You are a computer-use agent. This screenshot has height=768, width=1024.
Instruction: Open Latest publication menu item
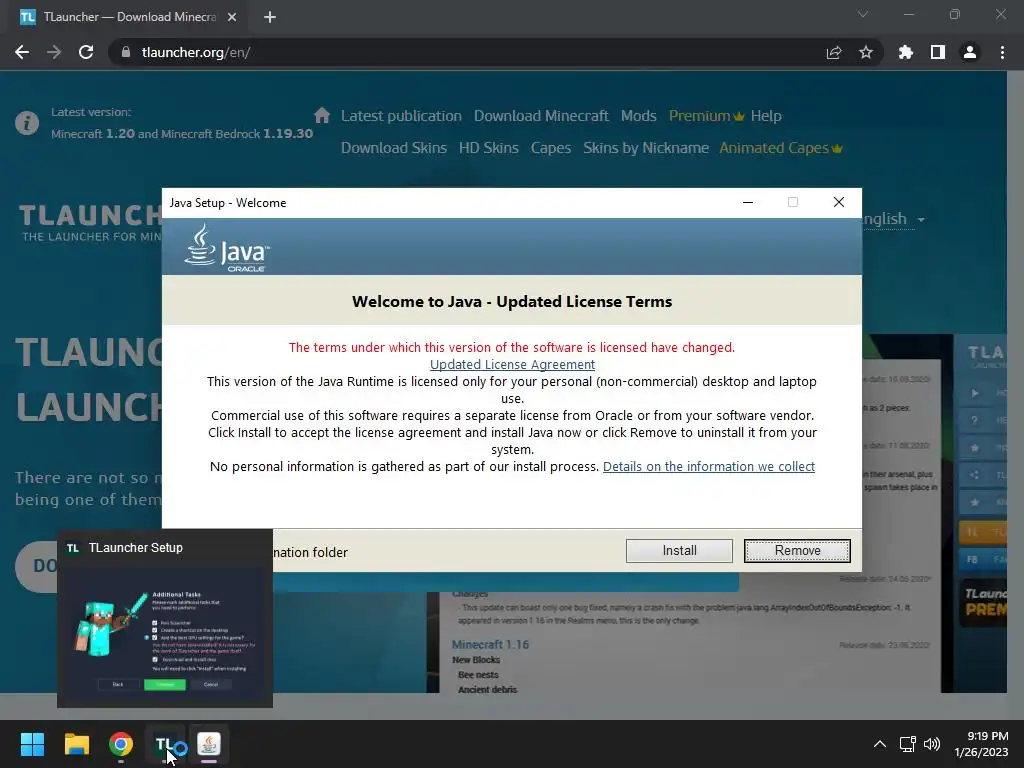pos(401,116)
